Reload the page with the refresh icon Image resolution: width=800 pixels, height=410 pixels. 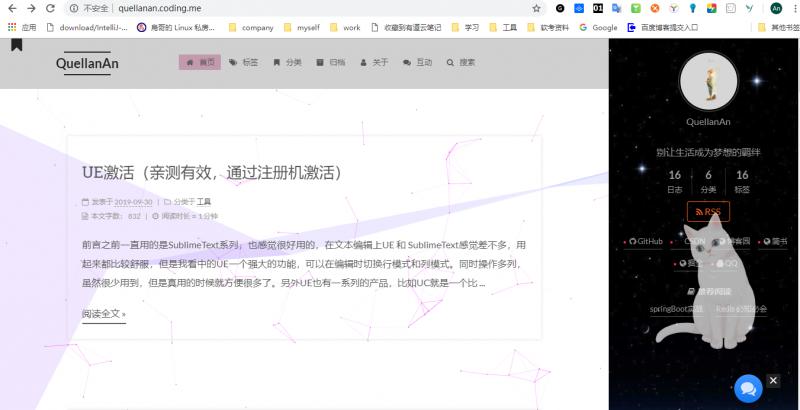50,8
